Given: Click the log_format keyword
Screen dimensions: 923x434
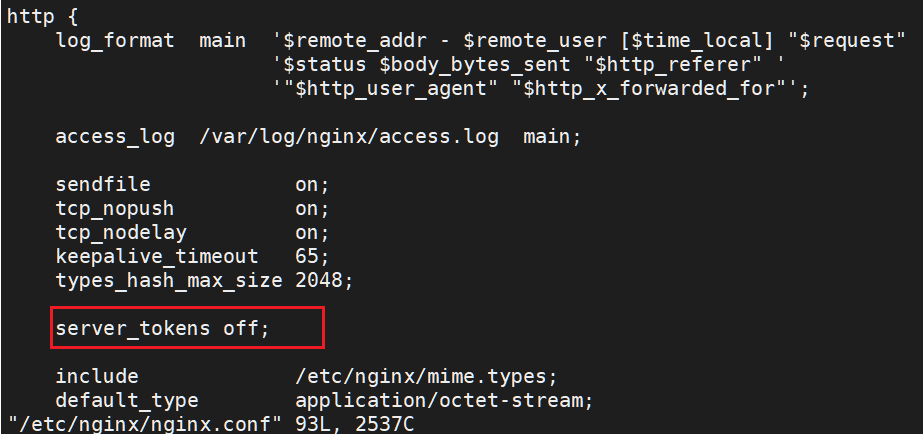Looking at the screenshot, I should click(x=115, y=41).
